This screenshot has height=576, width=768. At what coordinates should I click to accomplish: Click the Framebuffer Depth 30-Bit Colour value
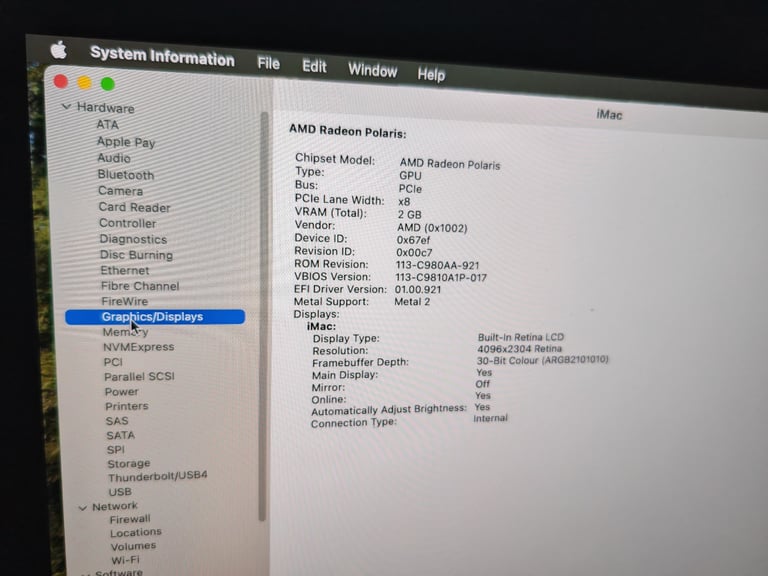(542, 360)
